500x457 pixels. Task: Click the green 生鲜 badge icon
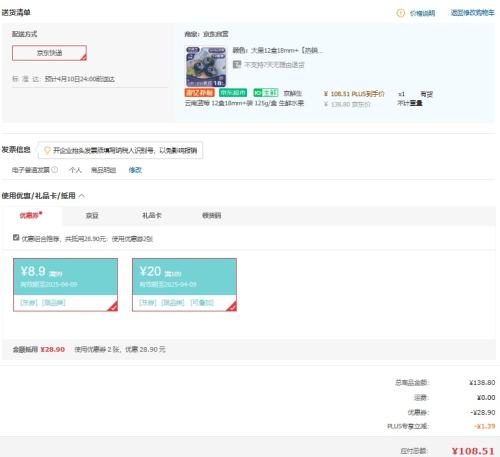[266, 93]
